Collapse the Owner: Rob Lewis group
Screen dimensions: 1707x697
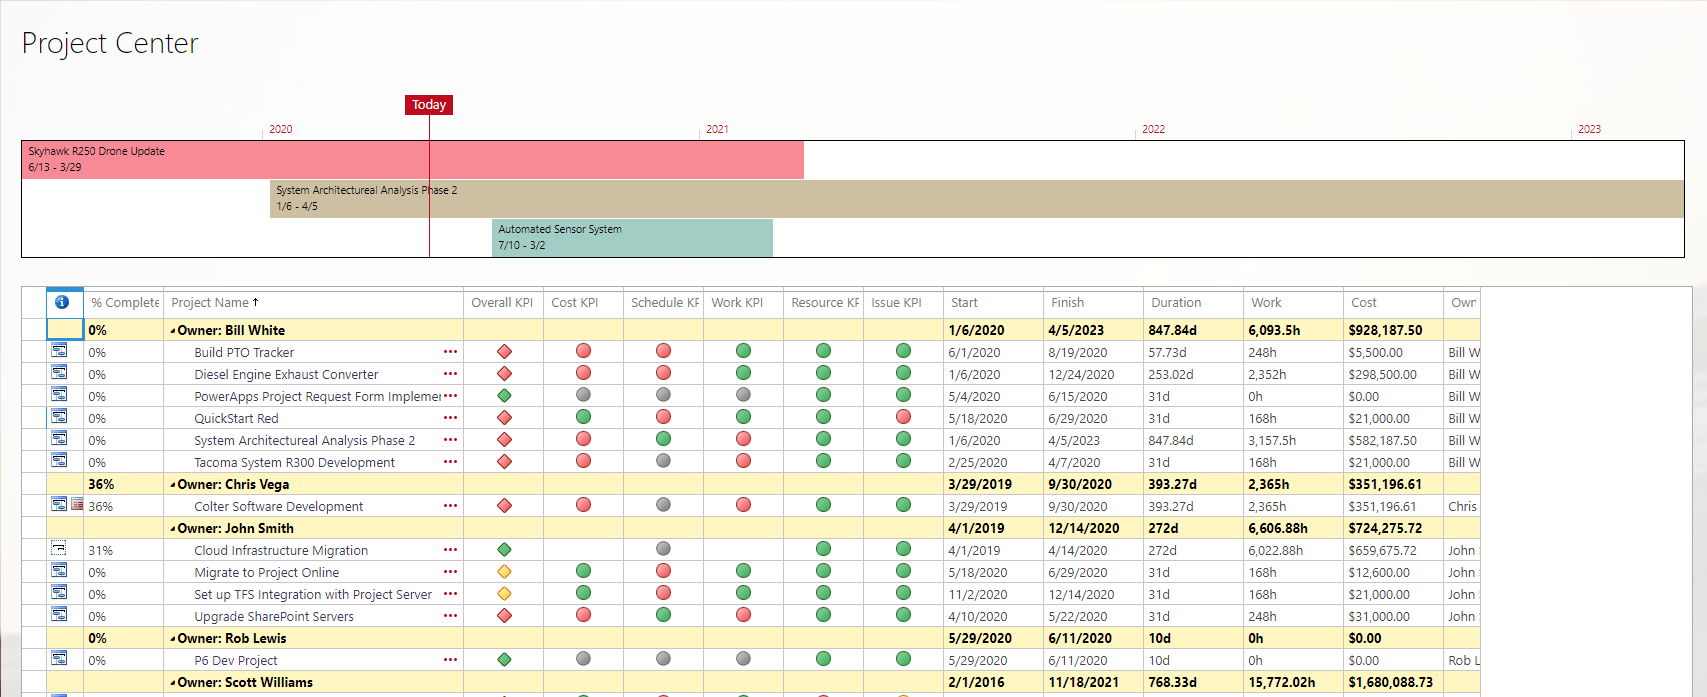coord(173,639)
